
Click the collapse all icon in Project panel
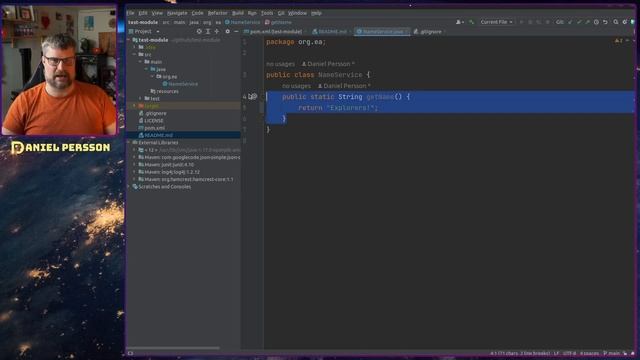[217, 31]
